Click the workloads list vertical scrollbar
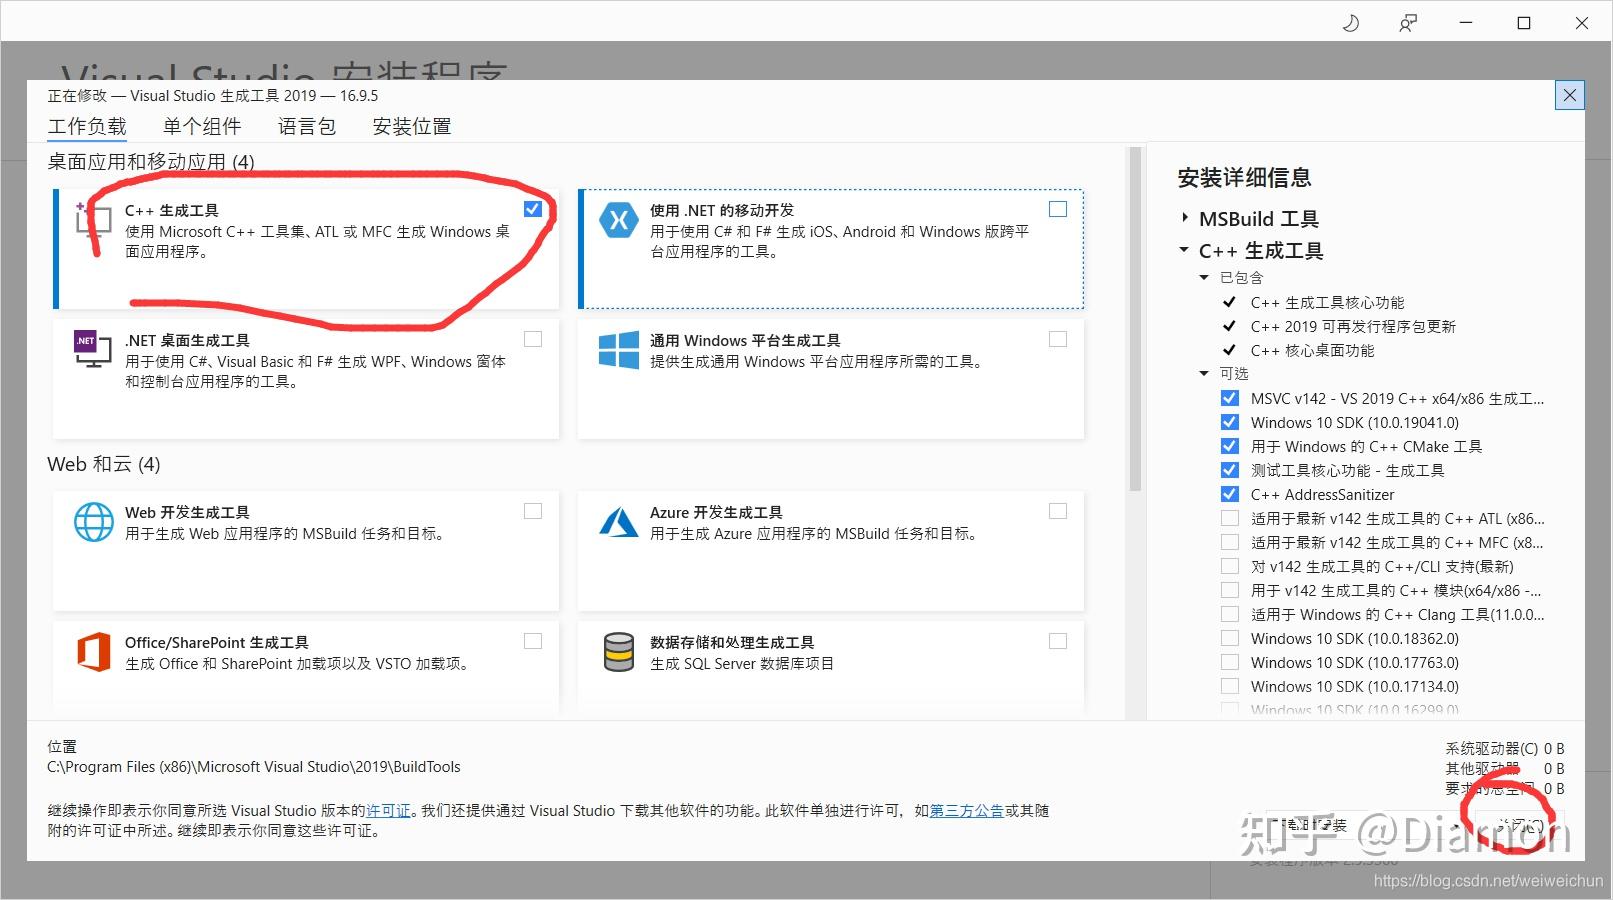Image resolution: width=1613 pixels, height=900 pixels. coord(1135,320)
